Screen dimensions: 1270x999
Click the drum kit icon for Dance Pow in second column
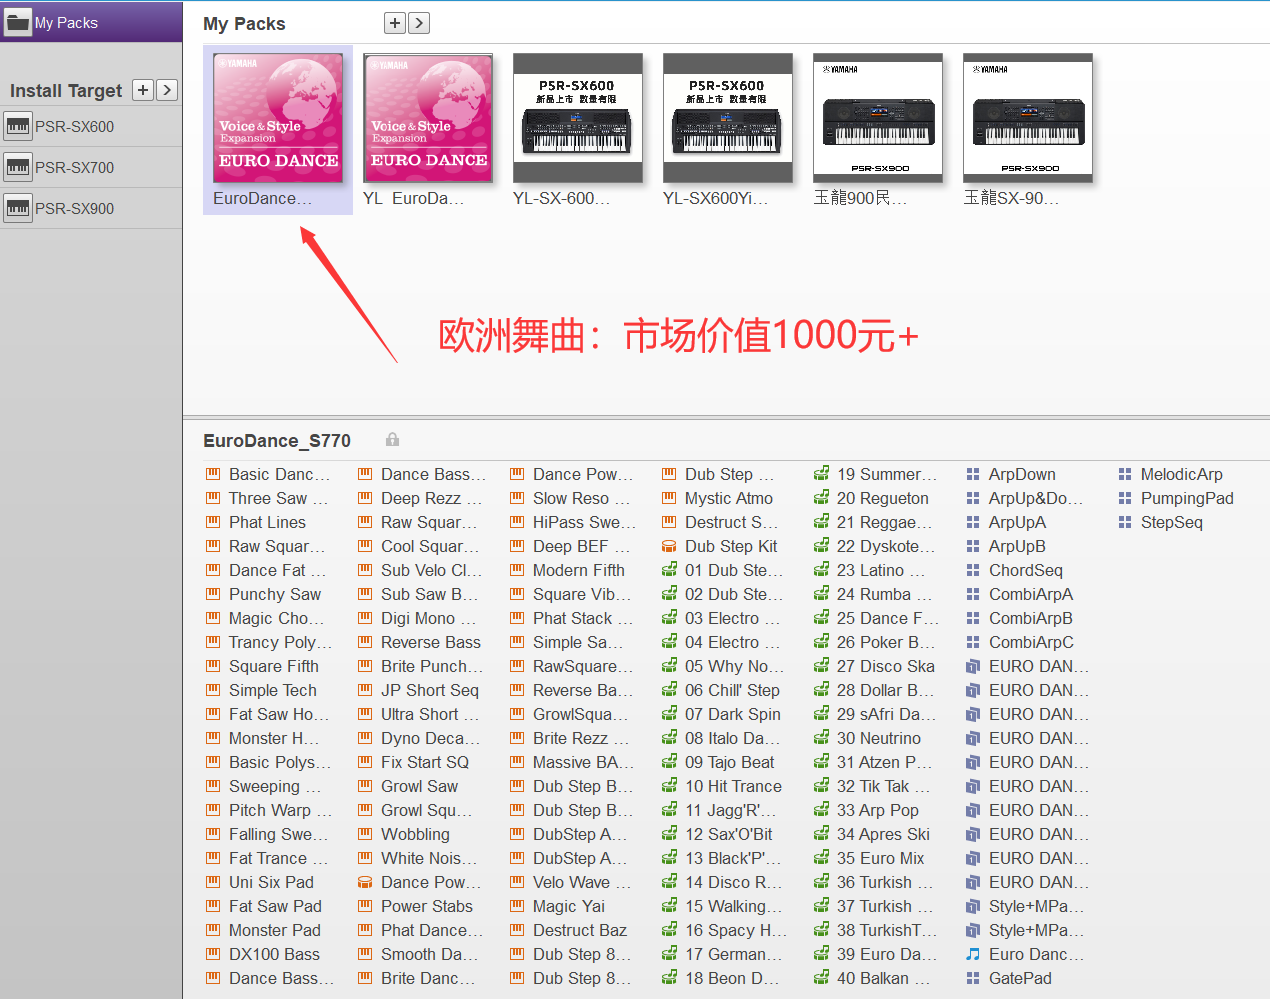coord(365,882)
